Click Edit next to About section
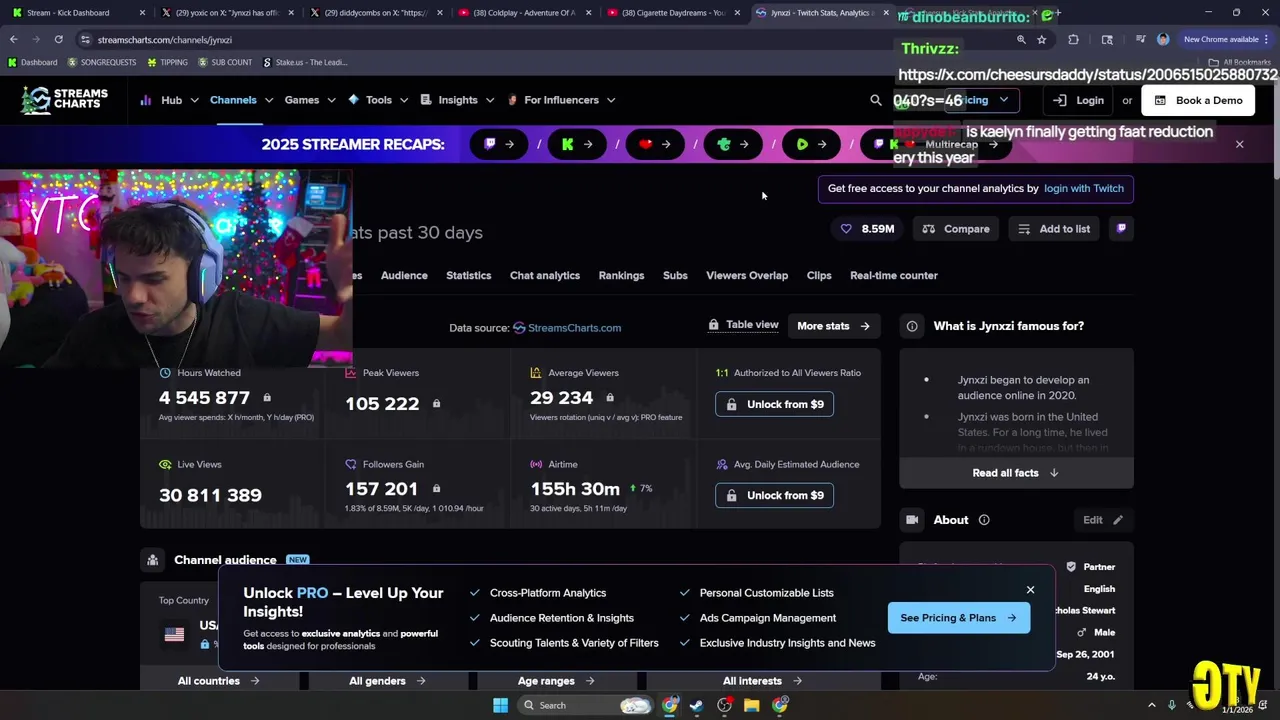Screen dimensions: 1280x720 coord(1103,520)
